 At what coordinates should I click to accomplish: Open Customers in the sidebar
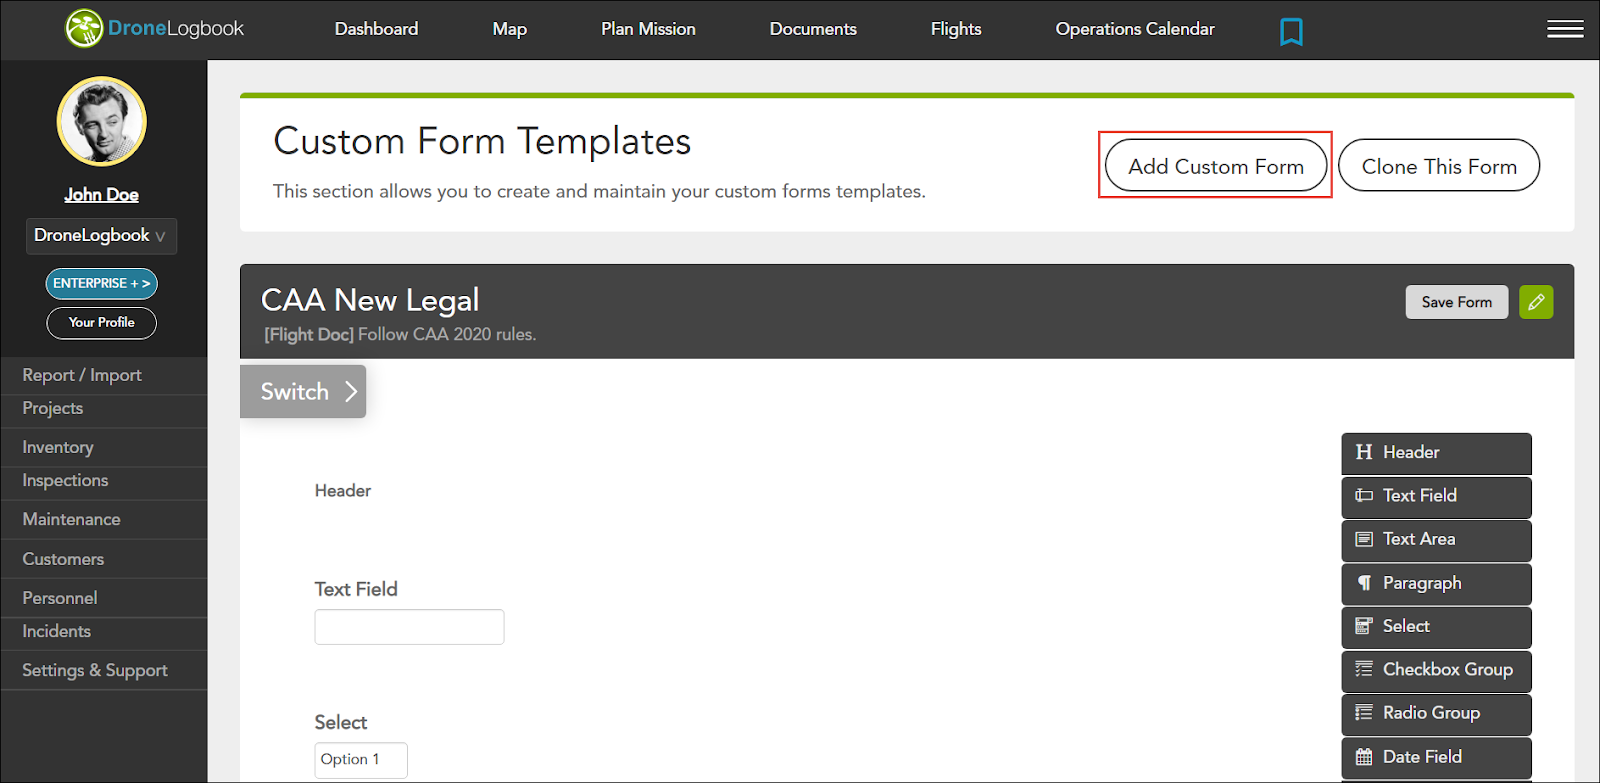point(104,559)
